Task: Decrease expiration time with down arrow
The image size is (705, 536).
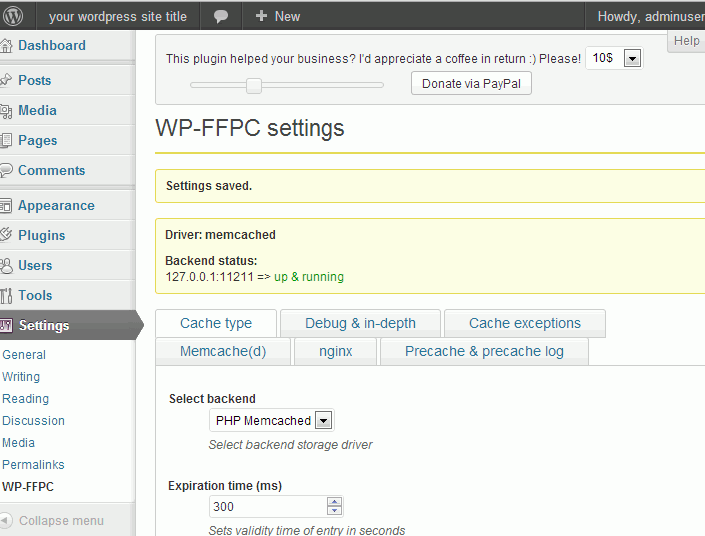Action: tap(334, 511)
